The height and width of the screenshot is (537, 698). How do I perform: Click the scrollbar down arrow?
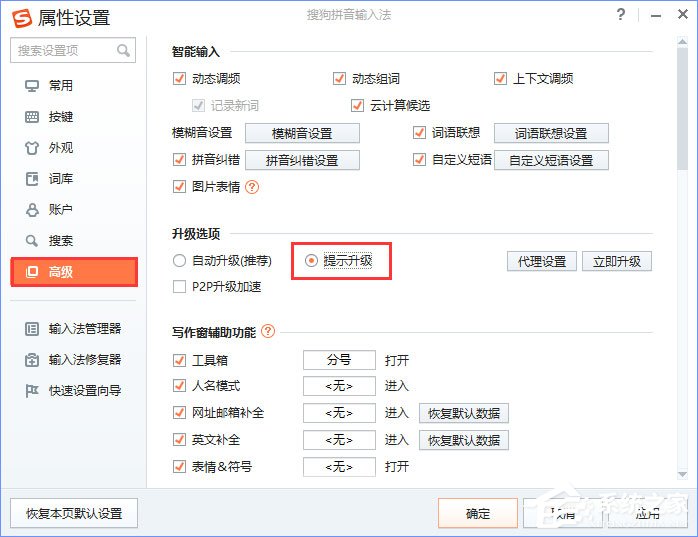coord(682,475)
